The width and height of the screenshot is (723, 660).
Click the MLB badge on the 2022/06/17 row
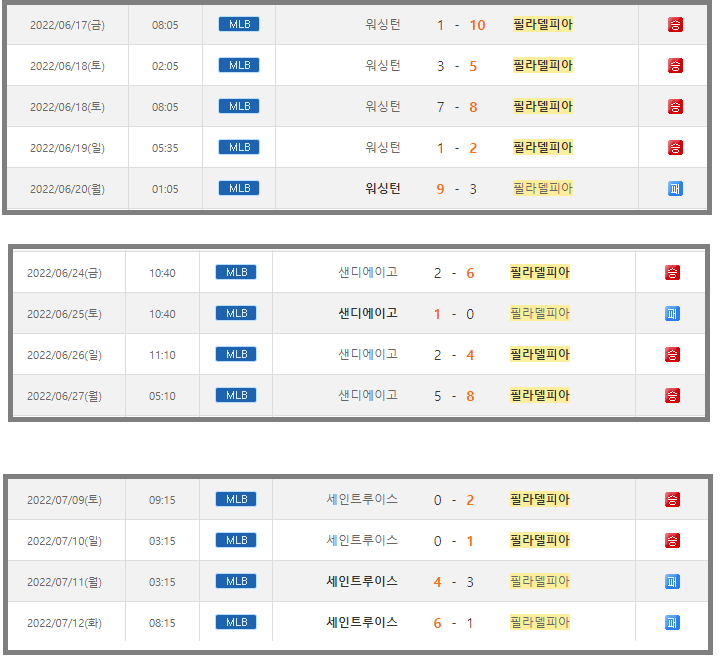(239, 24)
